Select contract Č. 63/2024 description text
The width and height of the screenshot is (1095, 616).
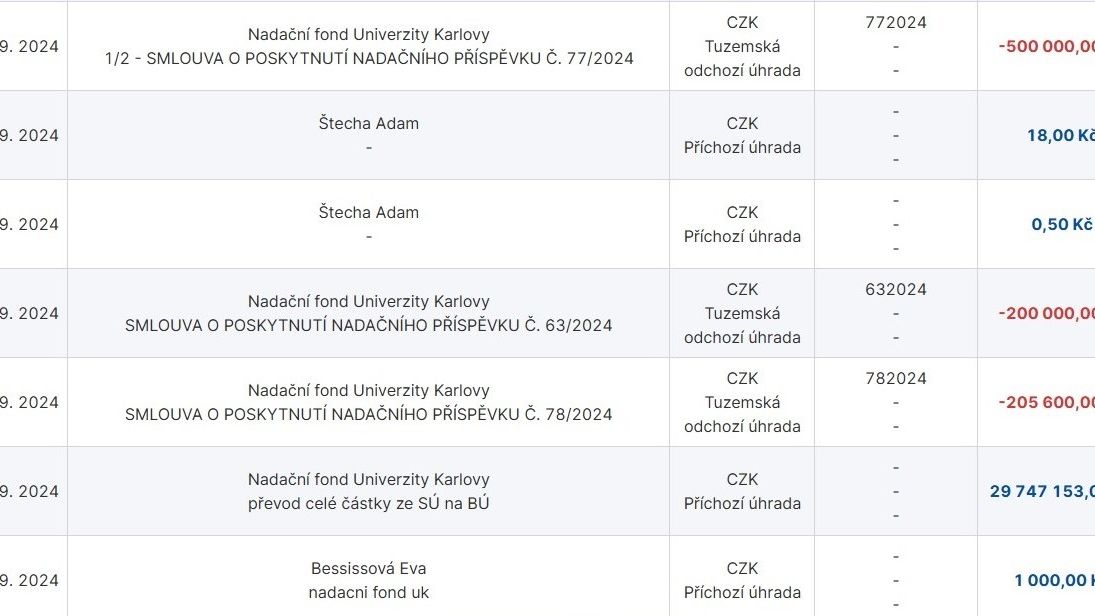point(369,325)
